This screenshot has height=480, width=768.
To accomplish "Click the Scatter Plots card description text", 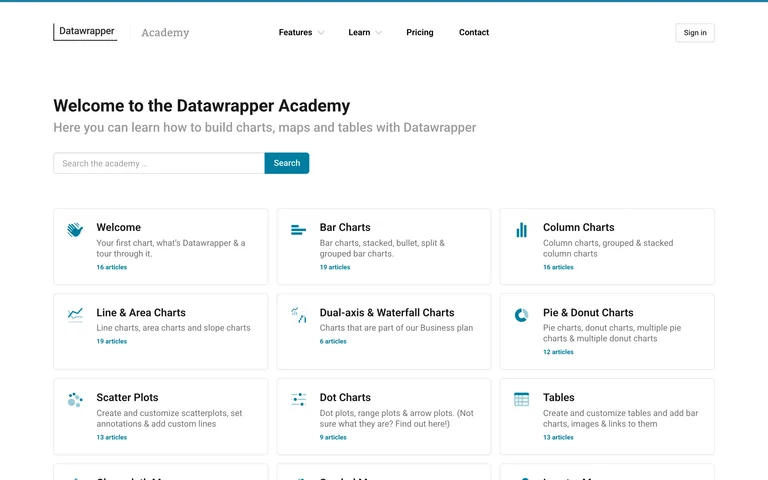I will [x=169, y=418].
